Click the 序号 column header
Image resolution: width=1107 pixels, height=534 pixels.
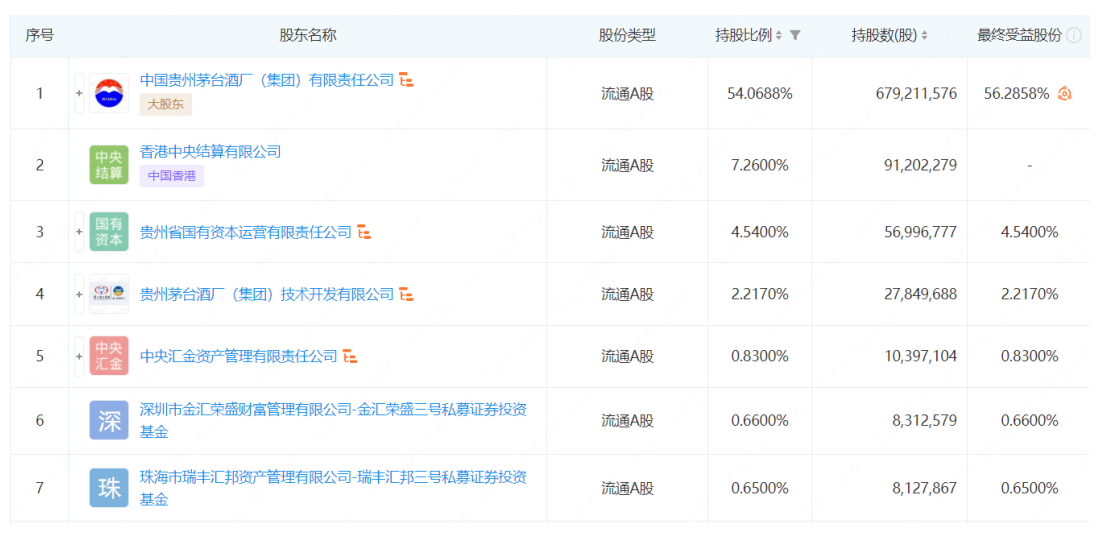(x=40, y=35)
